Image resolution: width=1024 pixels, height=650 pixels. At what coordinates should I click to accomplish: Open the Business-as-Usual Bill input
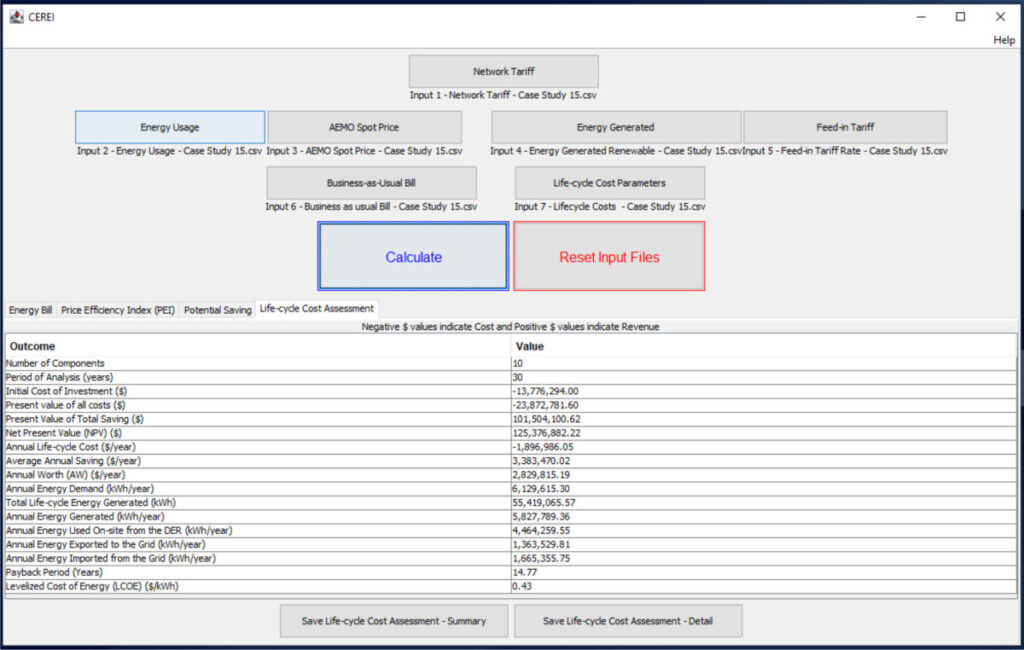tap(372, 183)
